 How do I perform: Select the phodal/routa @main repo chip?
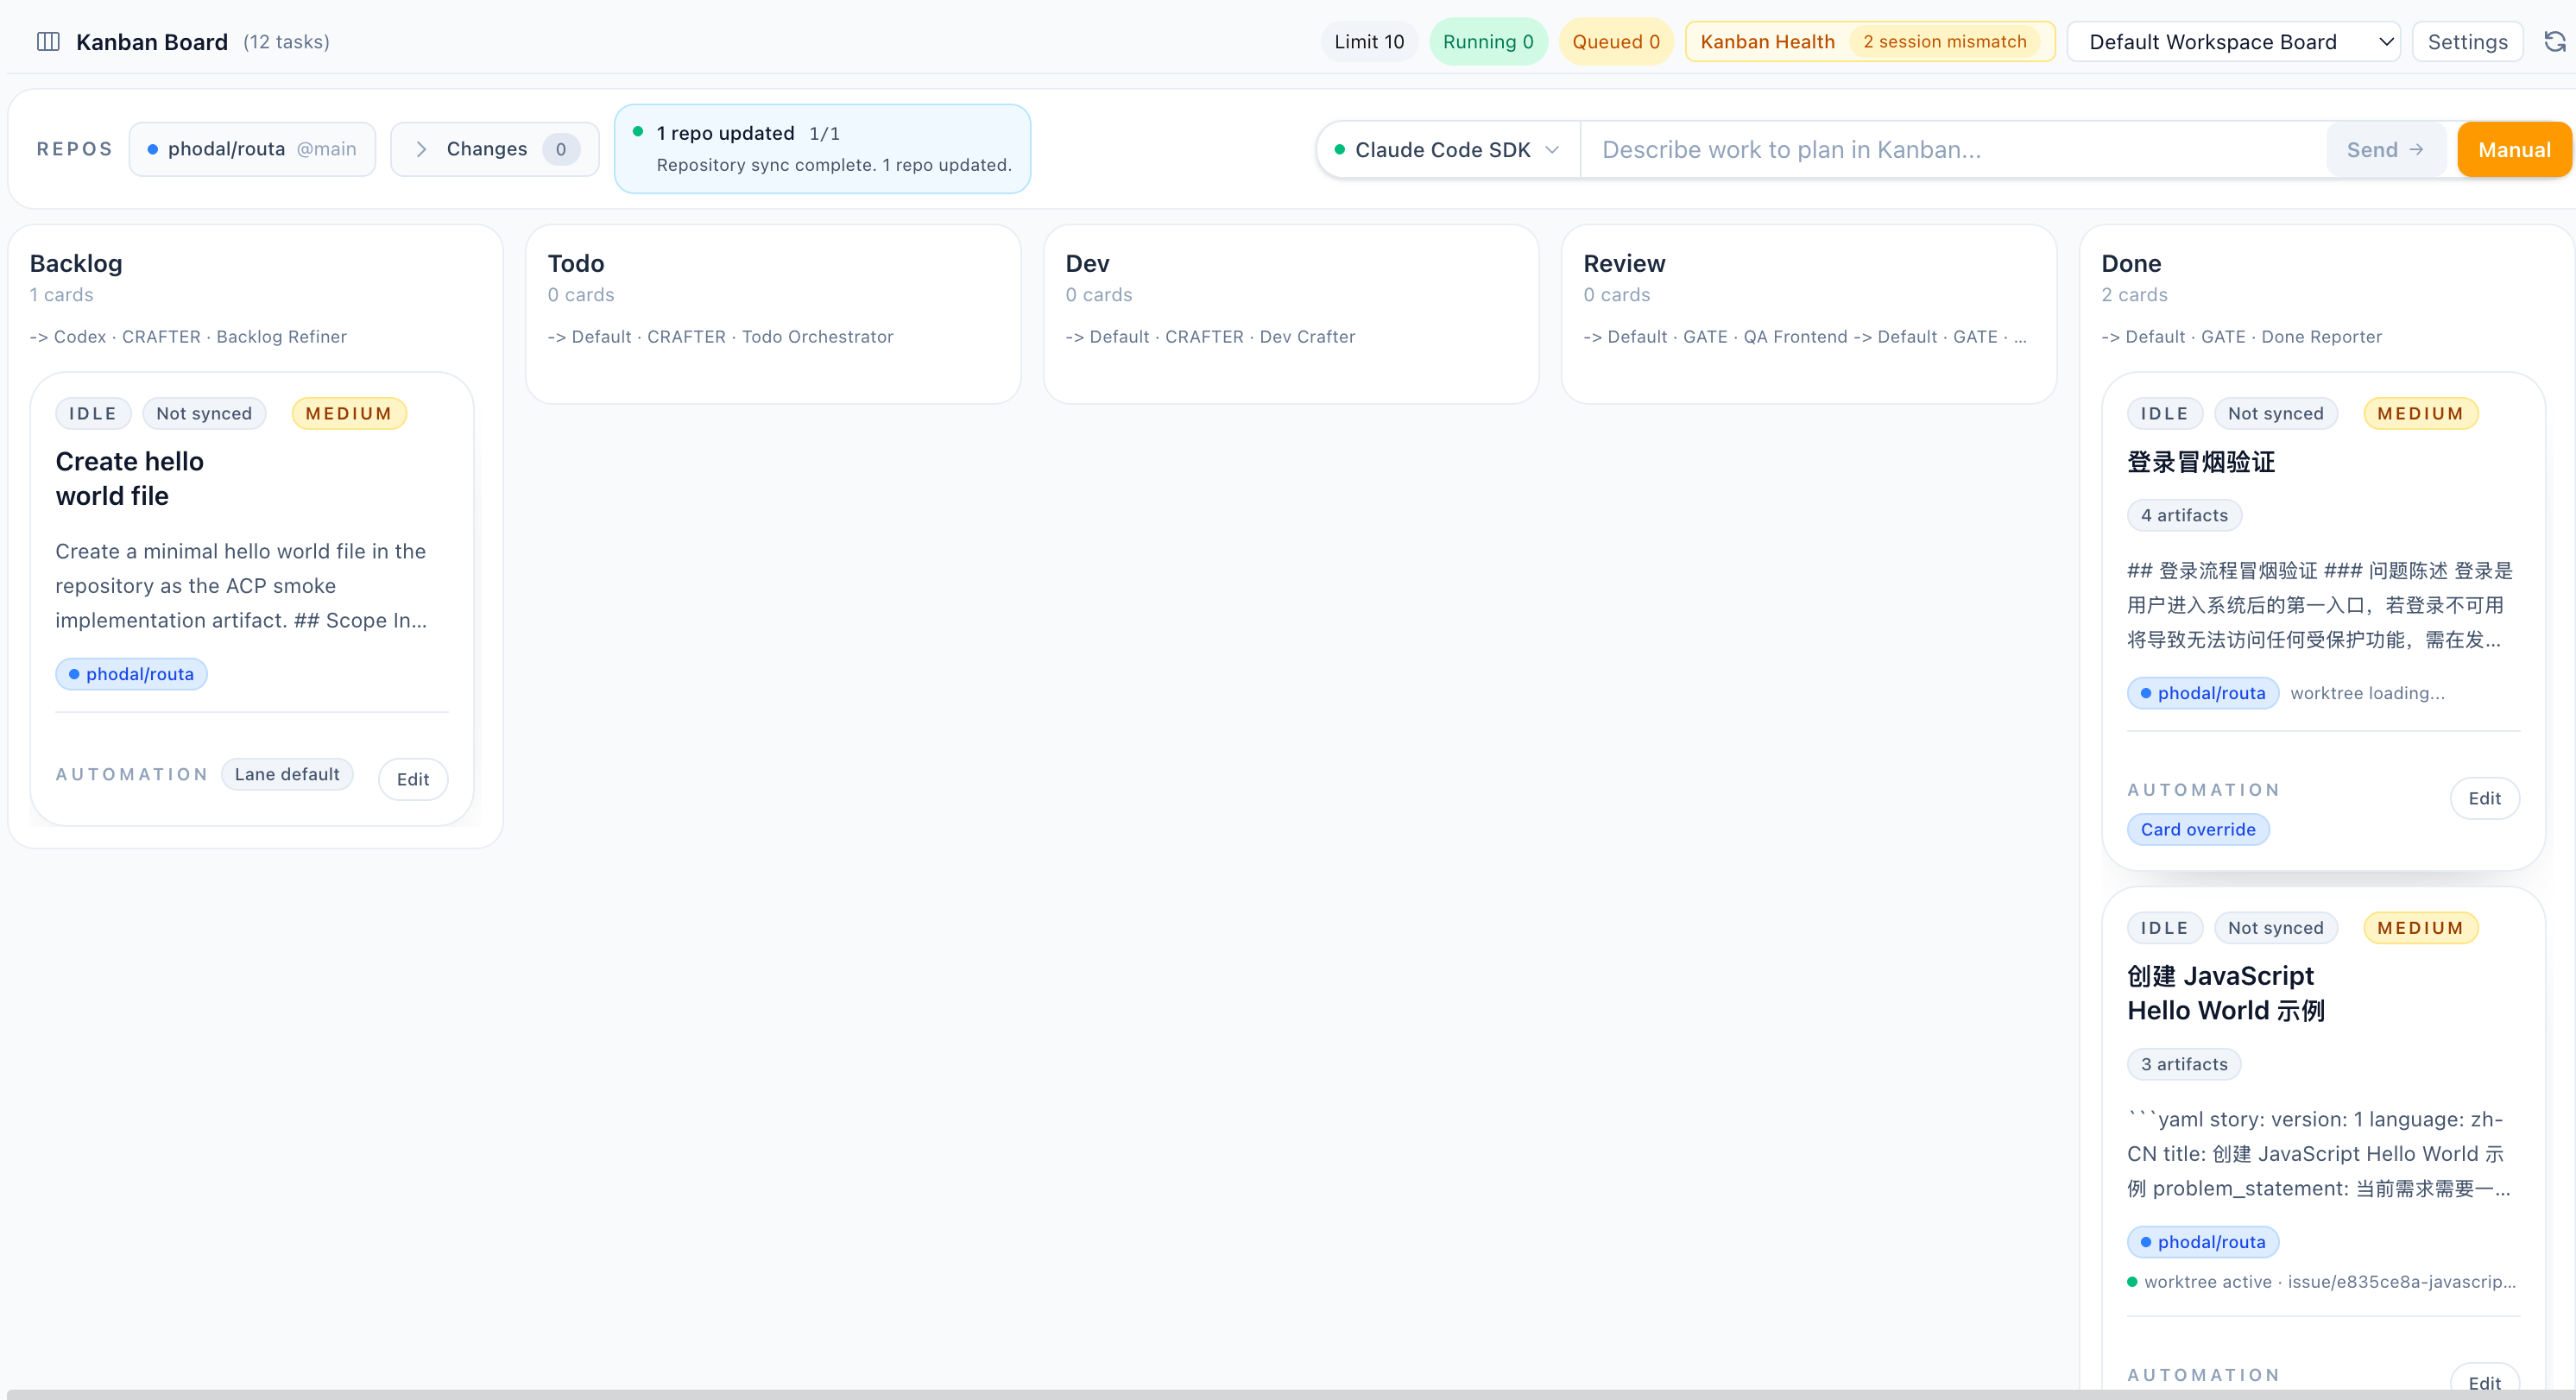pos(252,149)
